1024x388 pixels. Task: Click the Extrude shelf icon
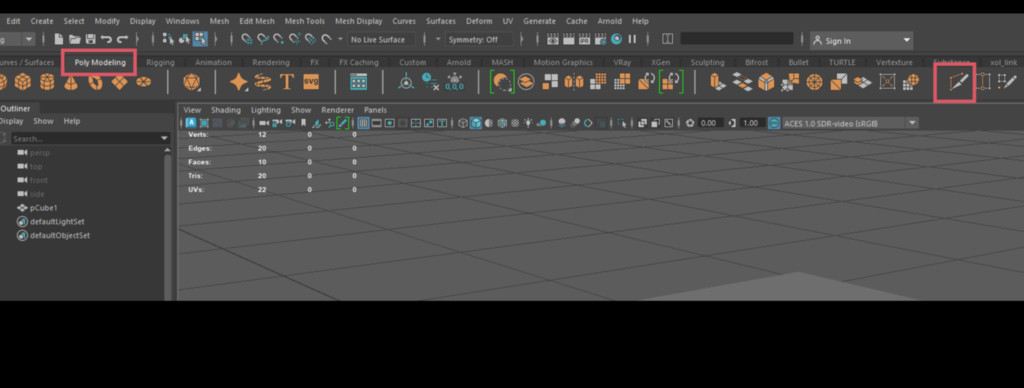coord(717,82)
